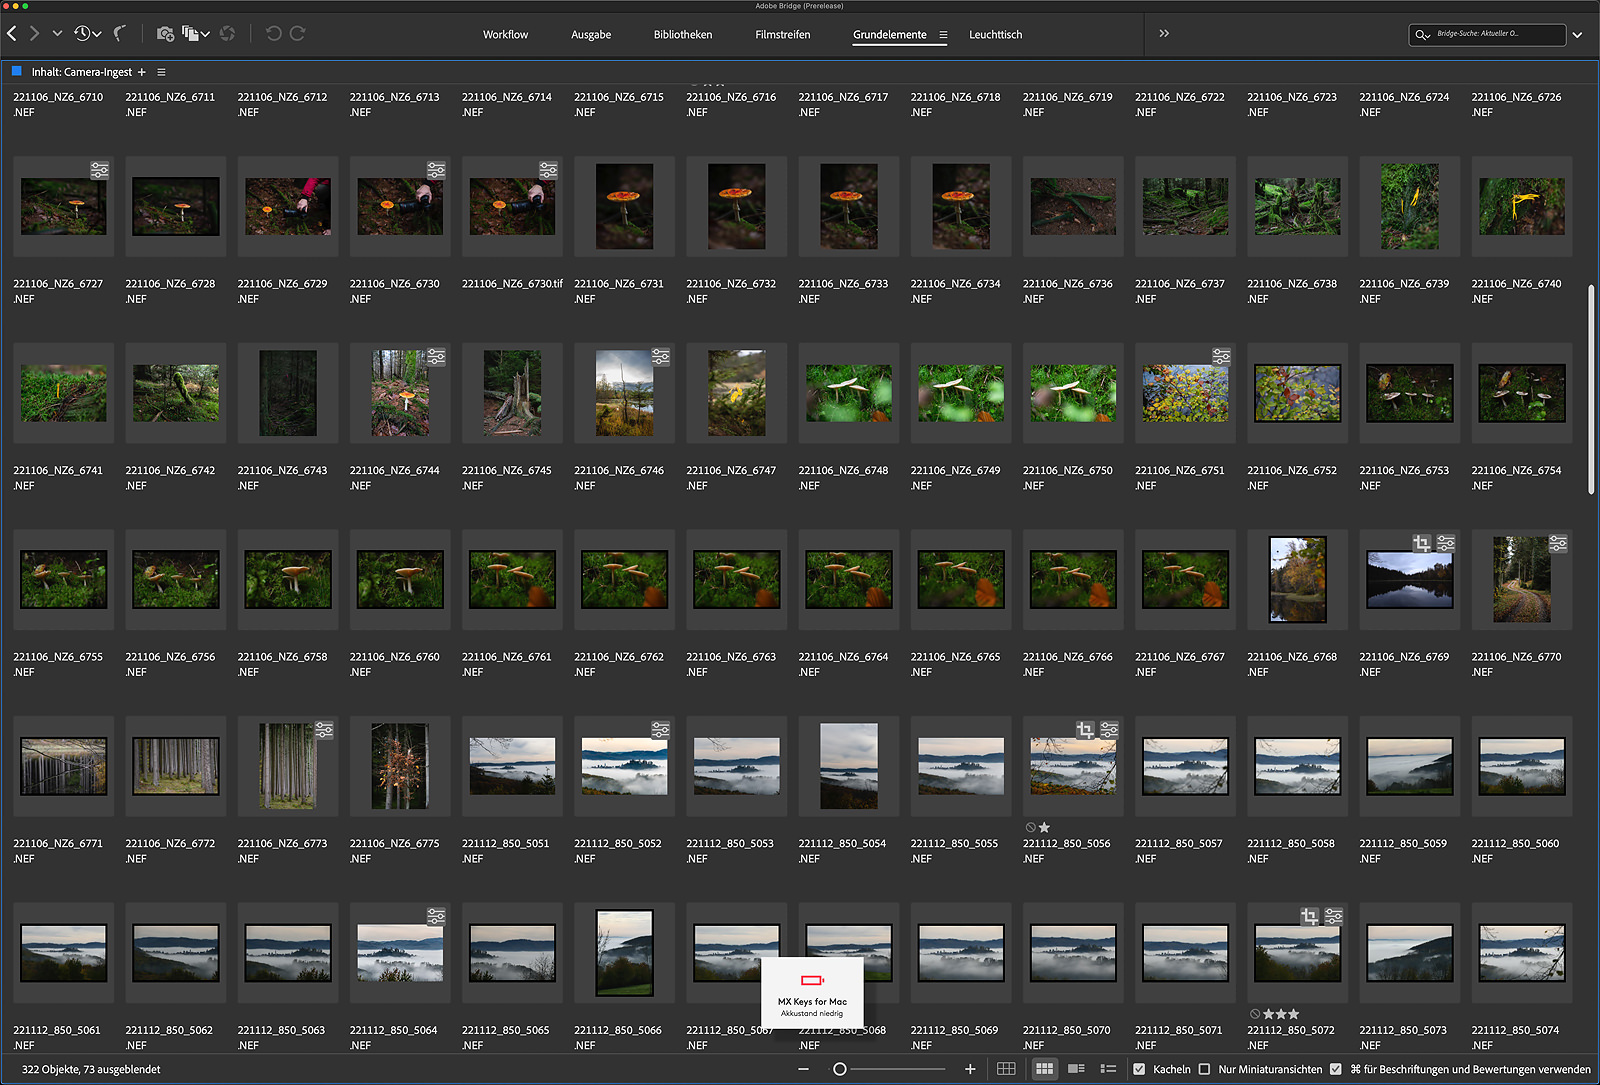Switch to list view icon
Viewport: 1600px width, 1085px height.
pos(1108,1069)
